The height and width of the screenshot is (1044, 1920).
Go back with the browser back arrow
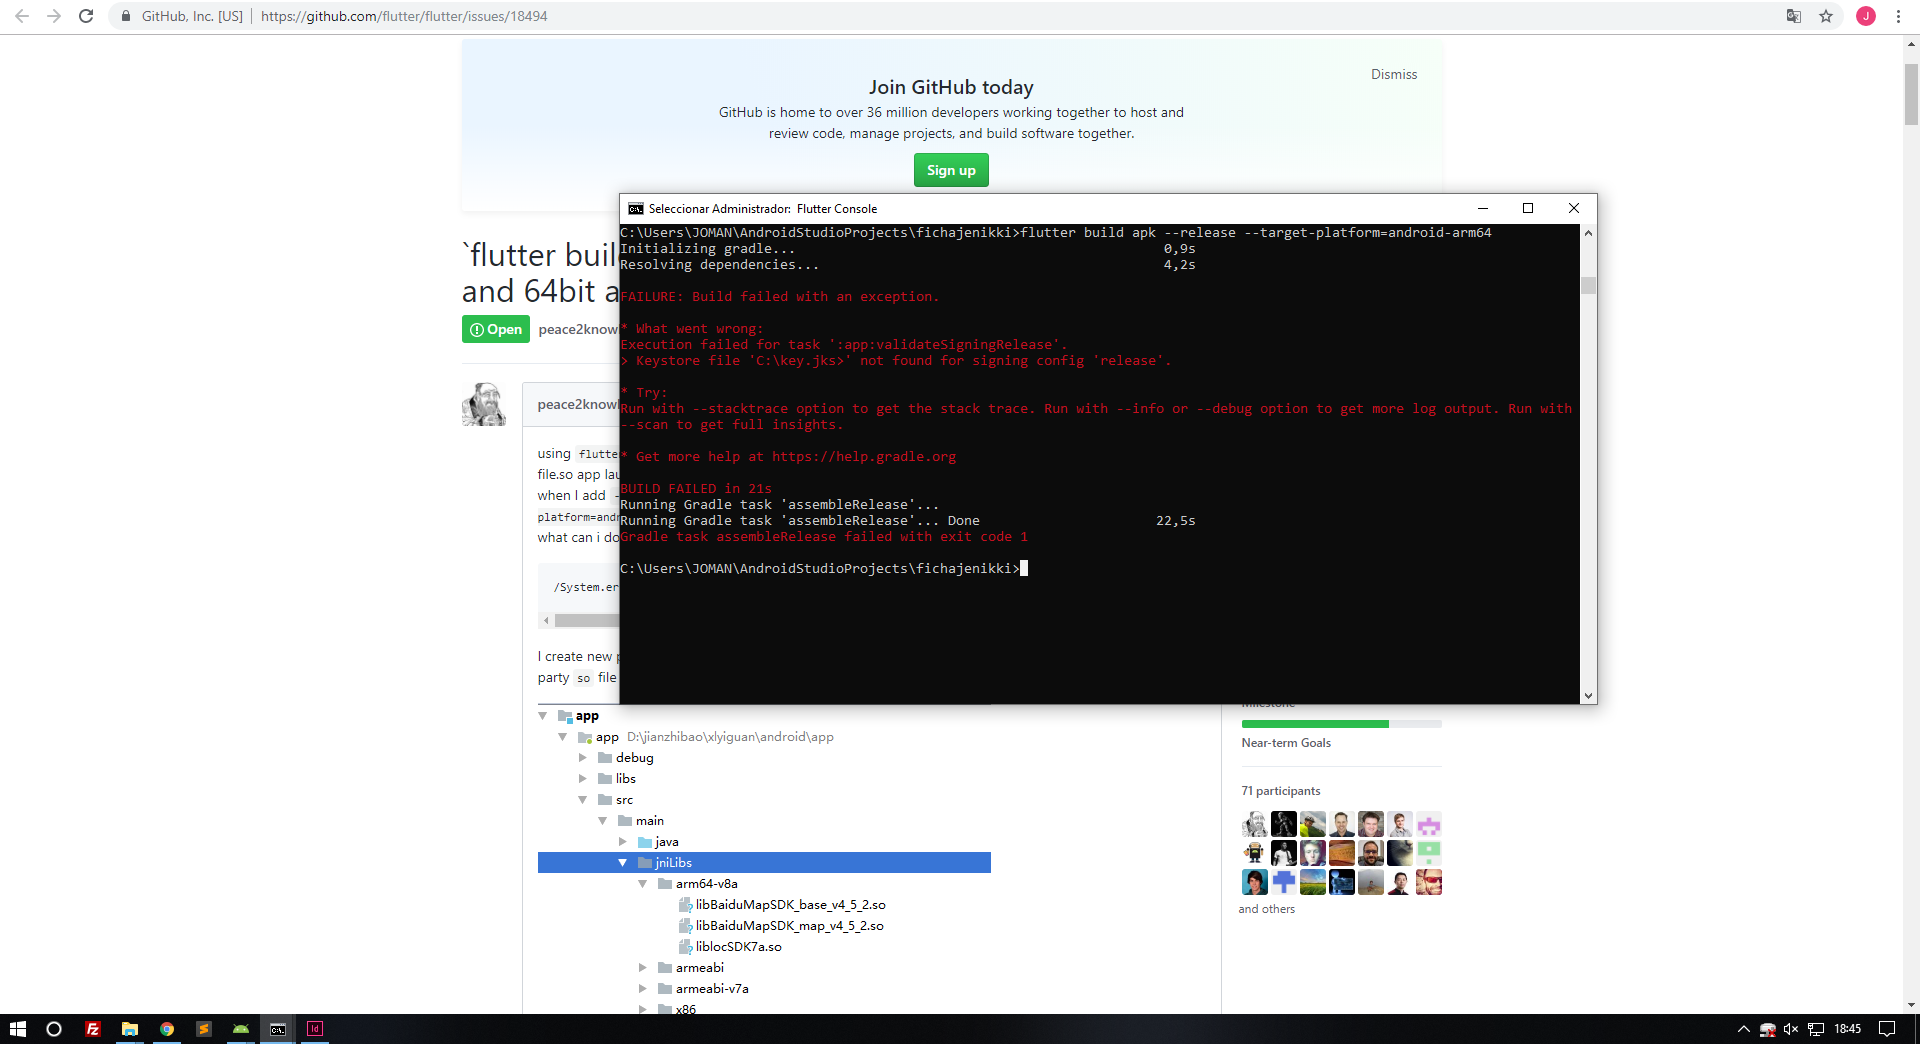22,16
